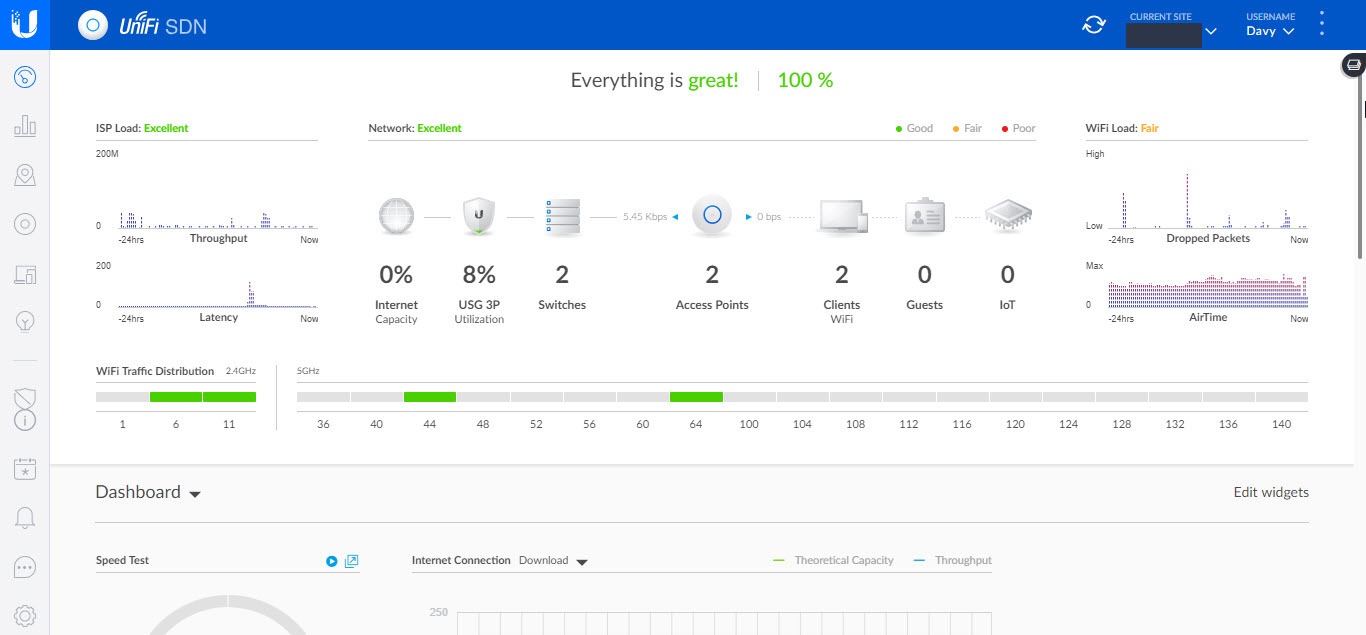Select the Guests badge icon

(925, 216)
